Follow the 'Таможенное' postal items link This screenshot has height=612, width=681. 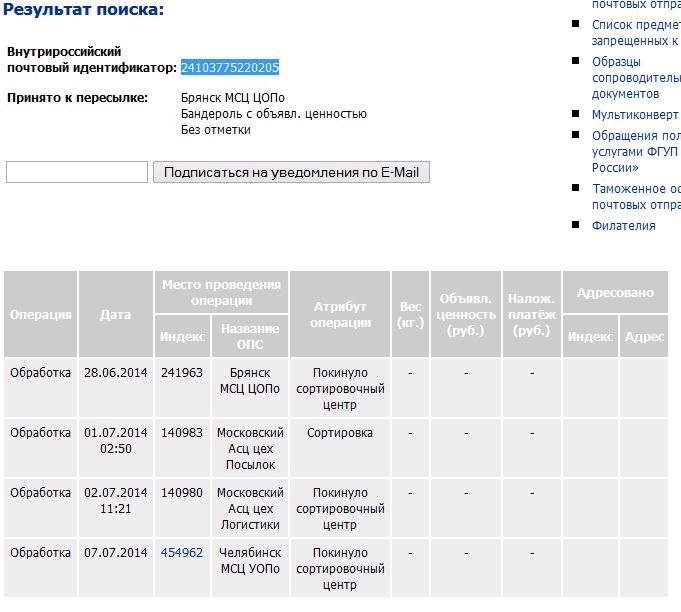tap(636, 196)
